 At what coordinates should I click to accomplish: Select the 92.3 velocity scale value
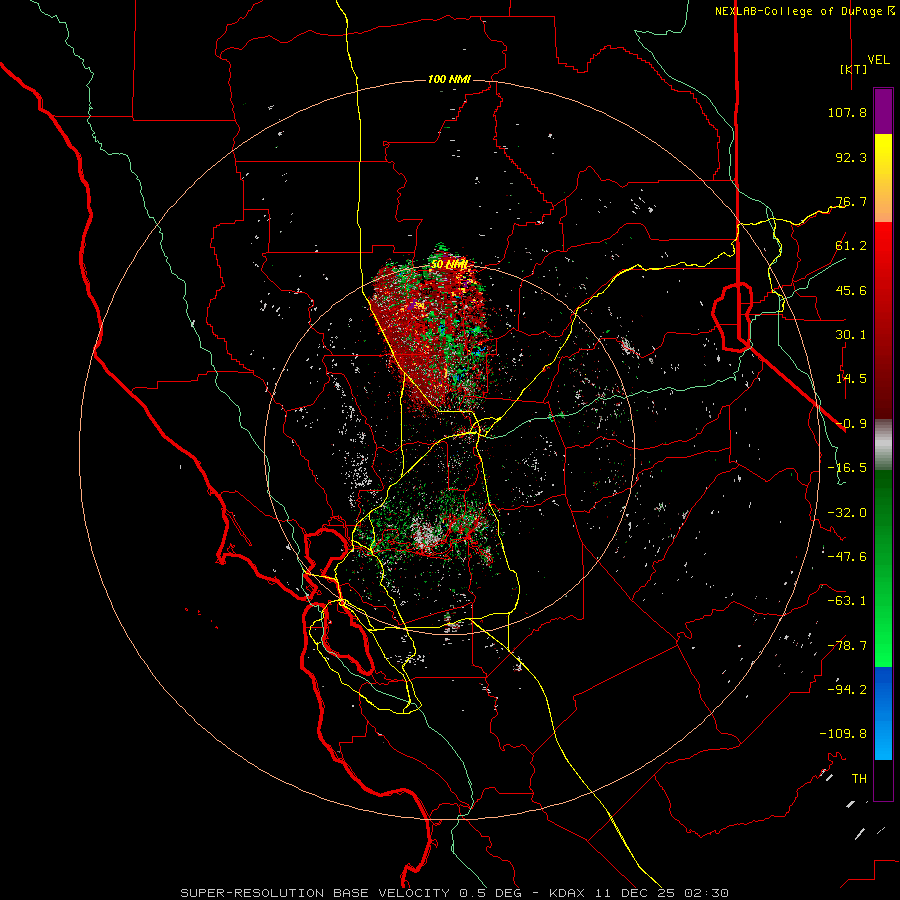[851, 157]
